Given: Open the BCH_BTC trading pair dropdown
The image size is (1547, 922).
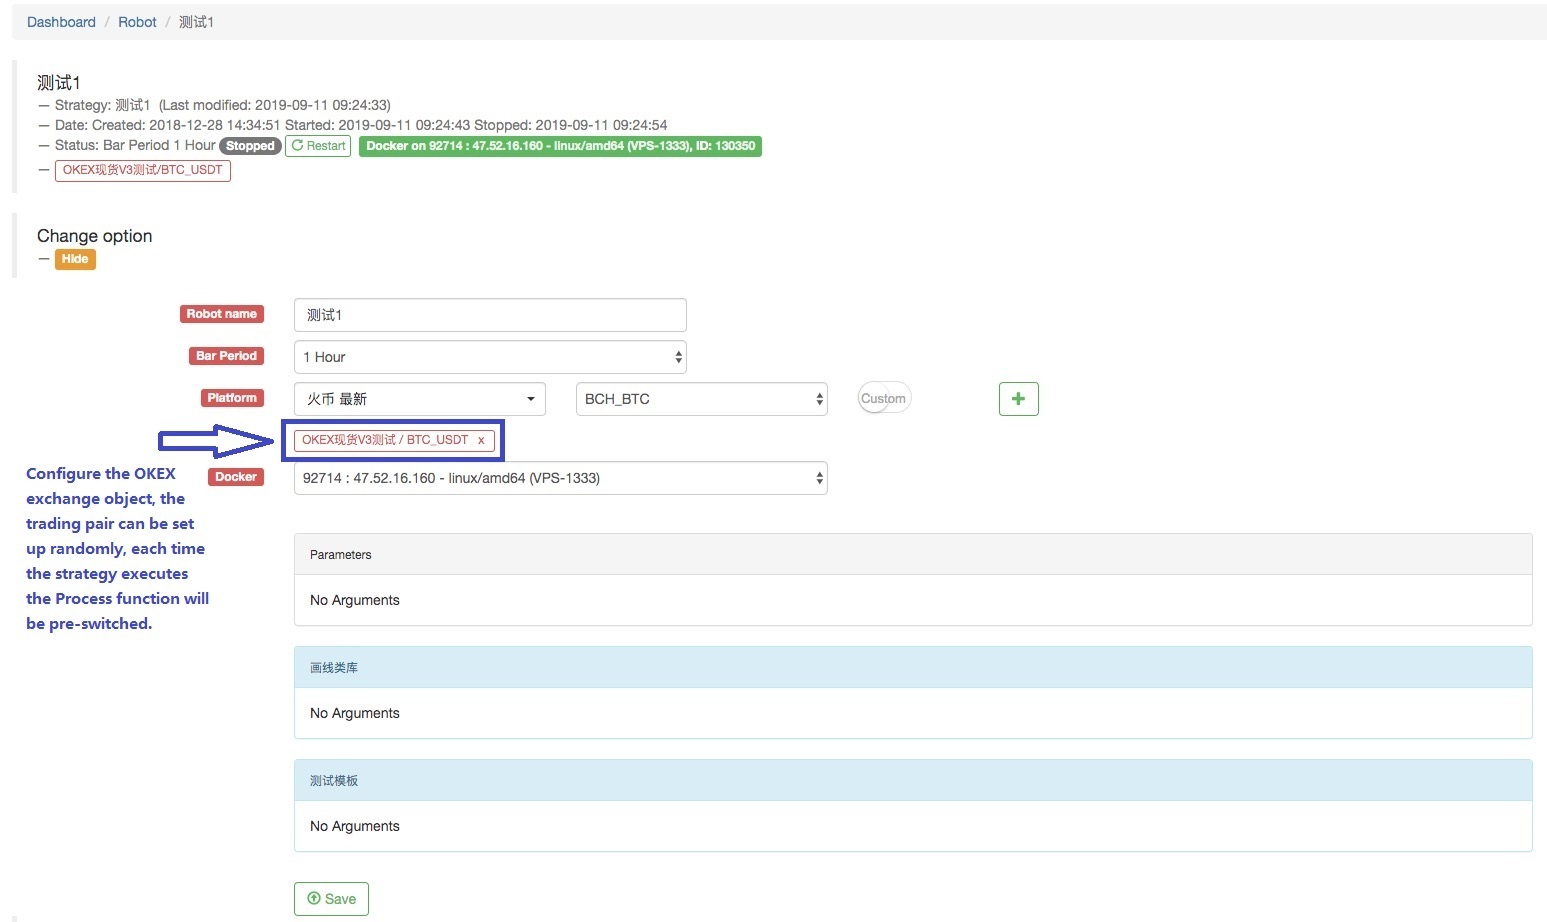Looking at the screenshot, I should [x=701, y=399].
